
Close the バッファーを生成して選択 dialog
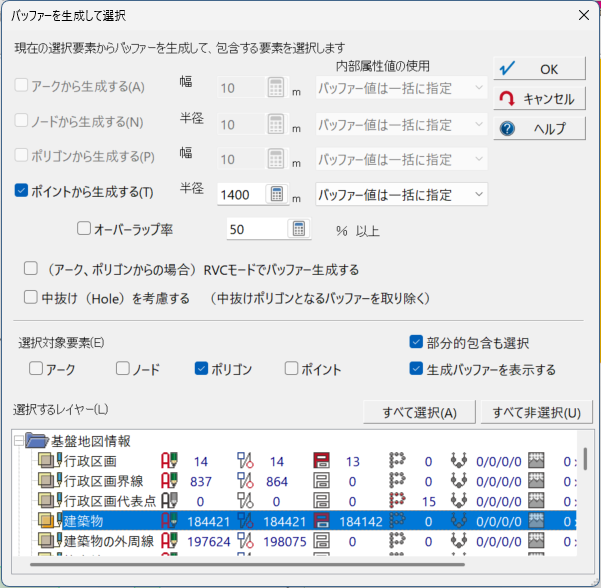(x=584, y=15)
